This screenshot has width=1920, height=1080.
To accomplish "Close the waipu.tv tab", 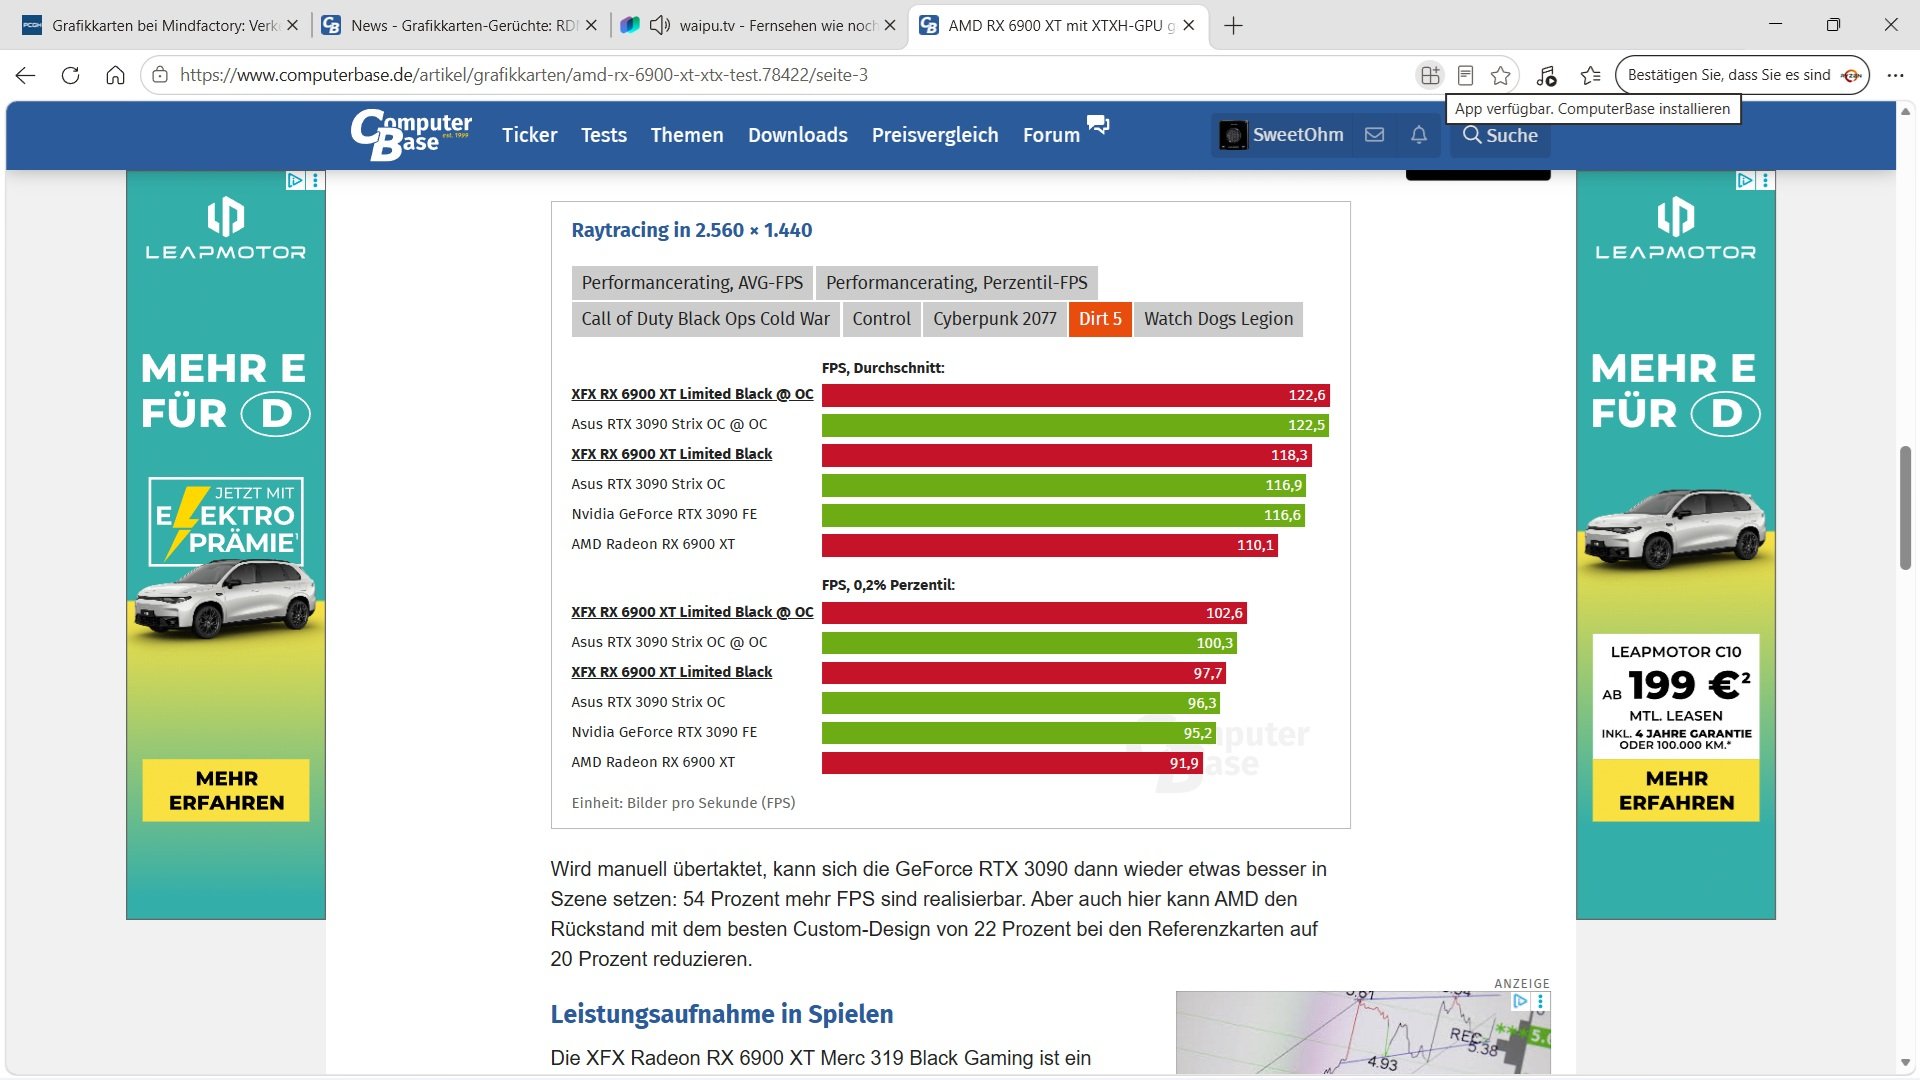I will pos(890,26).
